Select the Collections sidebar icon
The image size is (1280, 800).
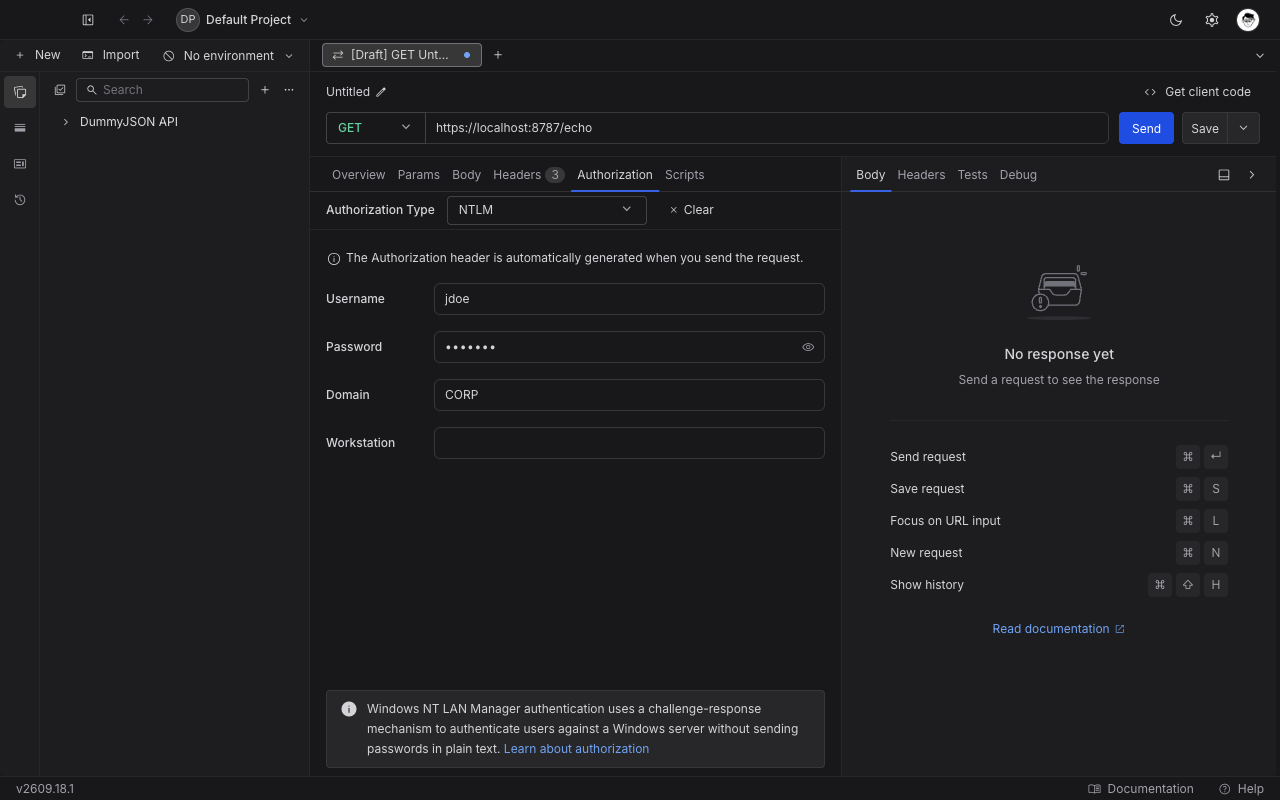click(20, 92)
